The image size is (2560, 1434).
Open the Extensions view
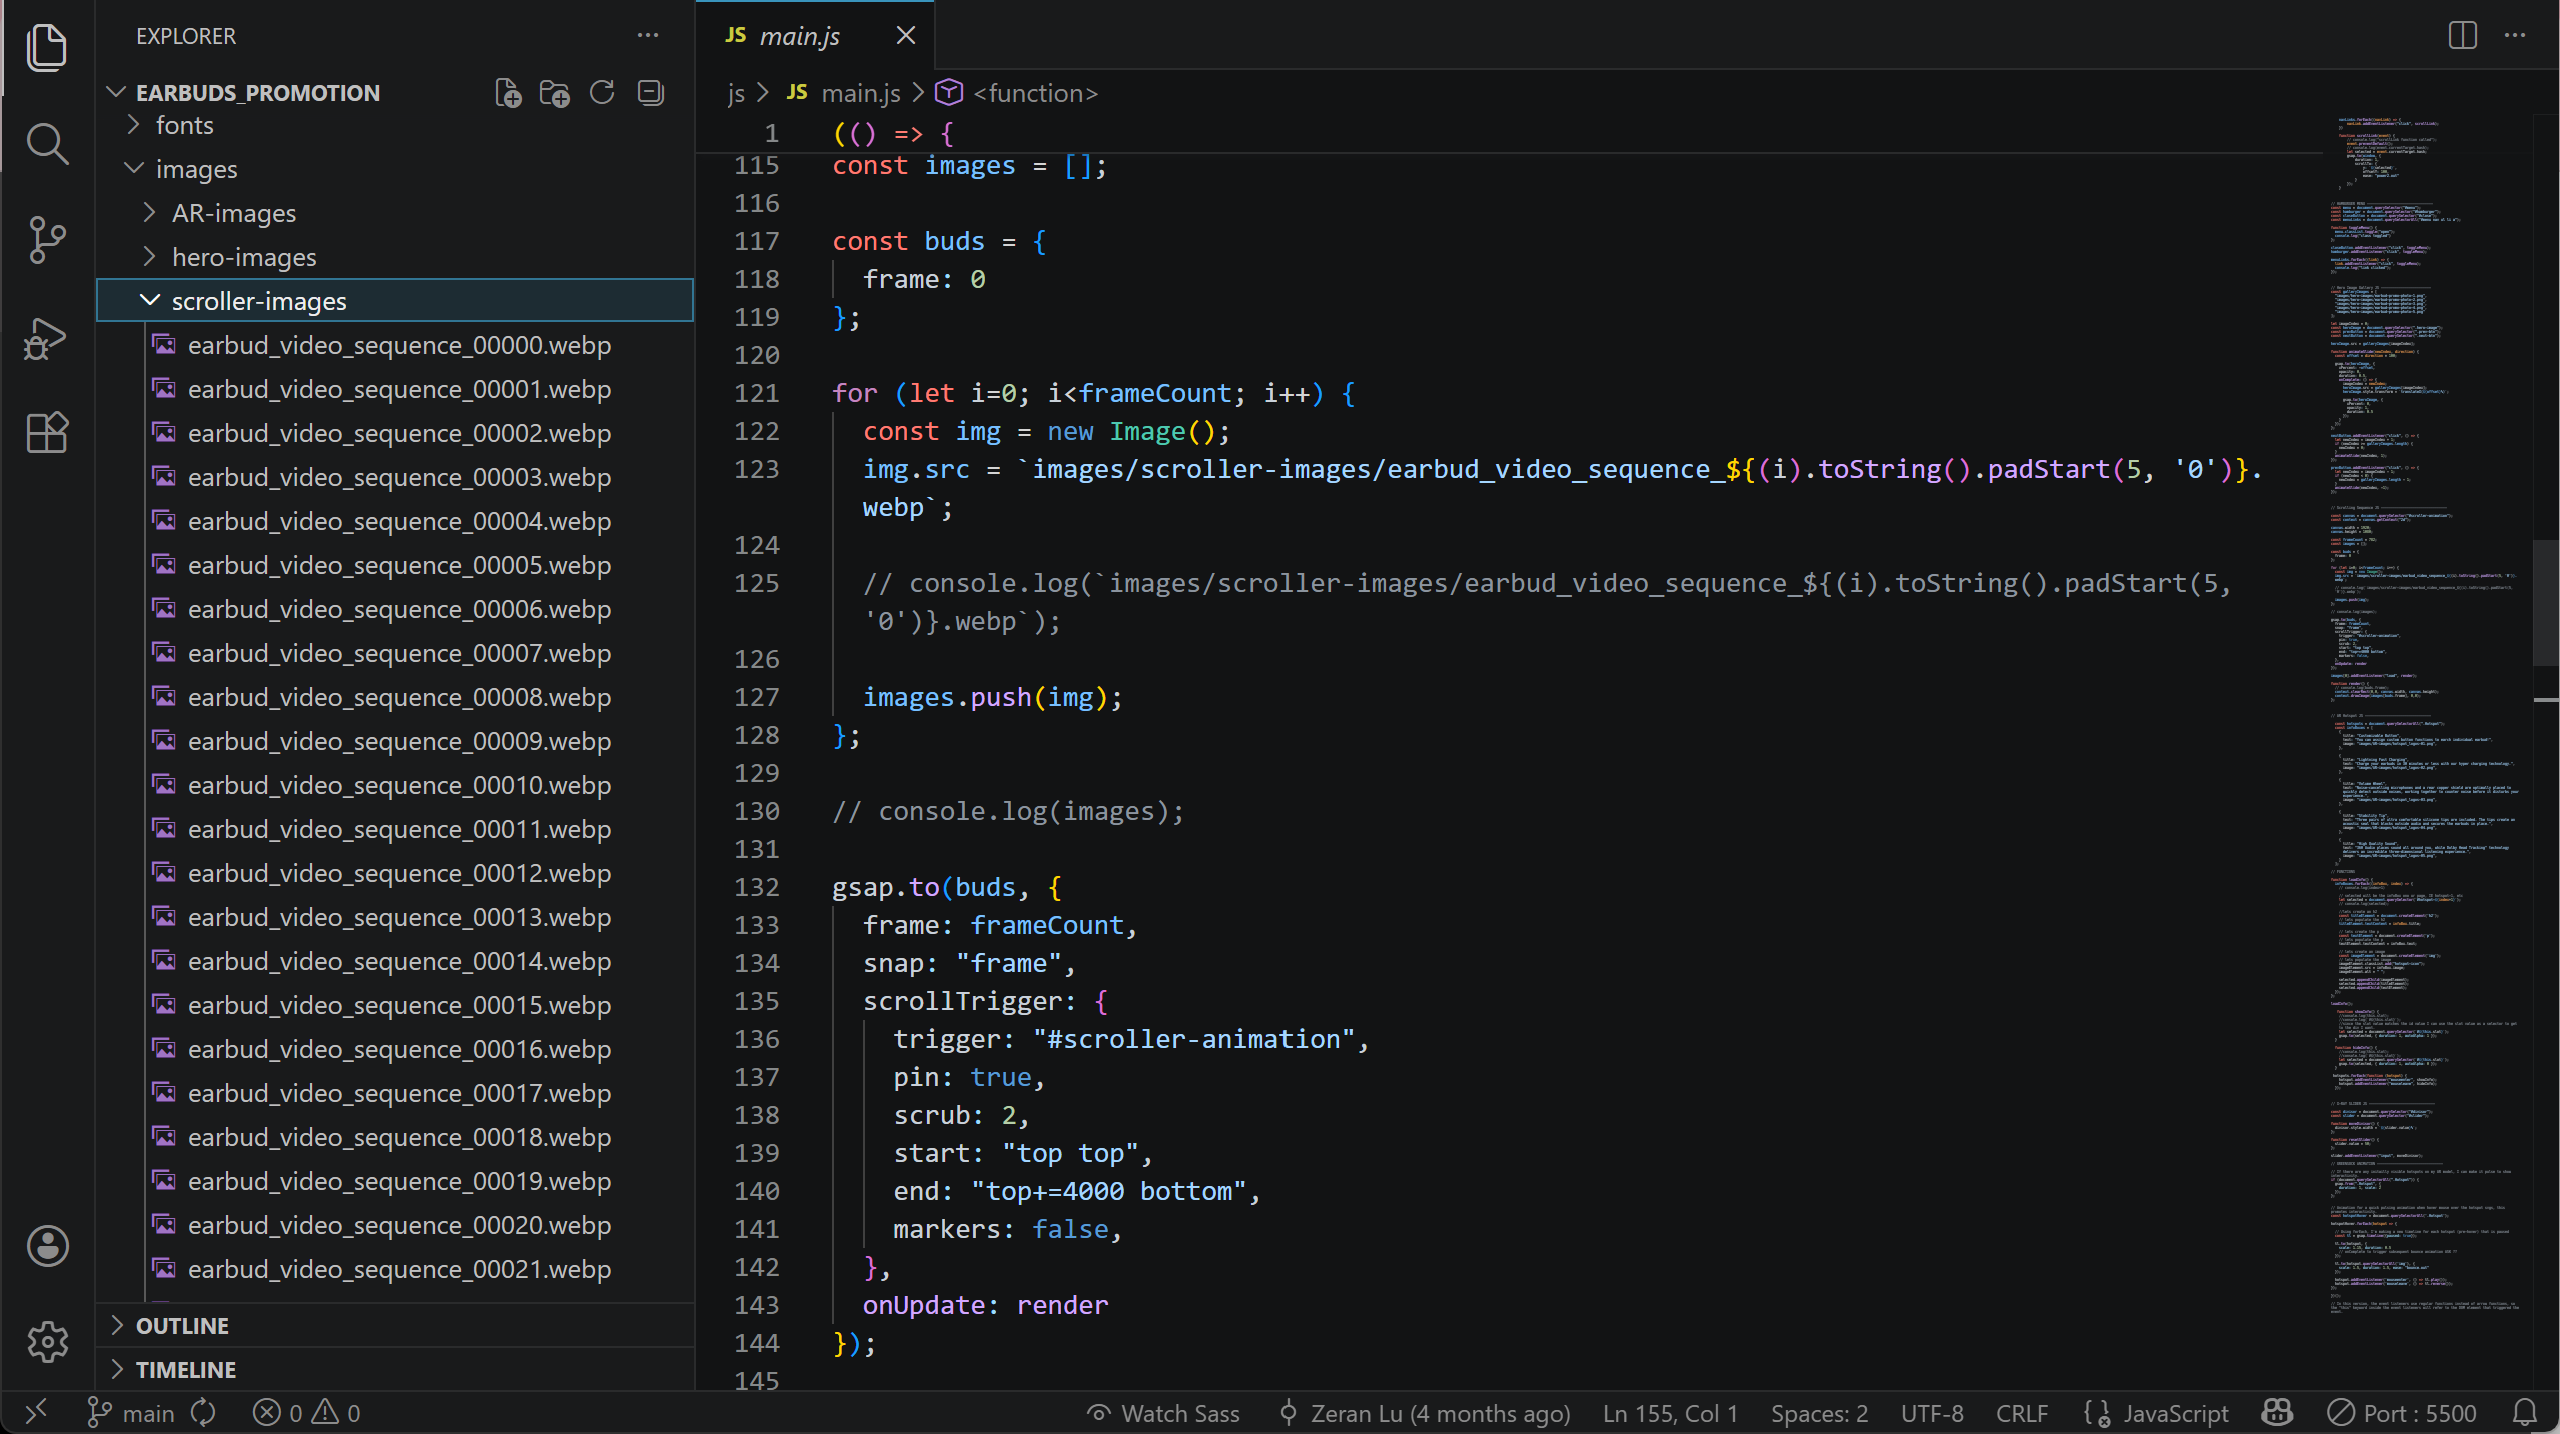tap(47, 433)
